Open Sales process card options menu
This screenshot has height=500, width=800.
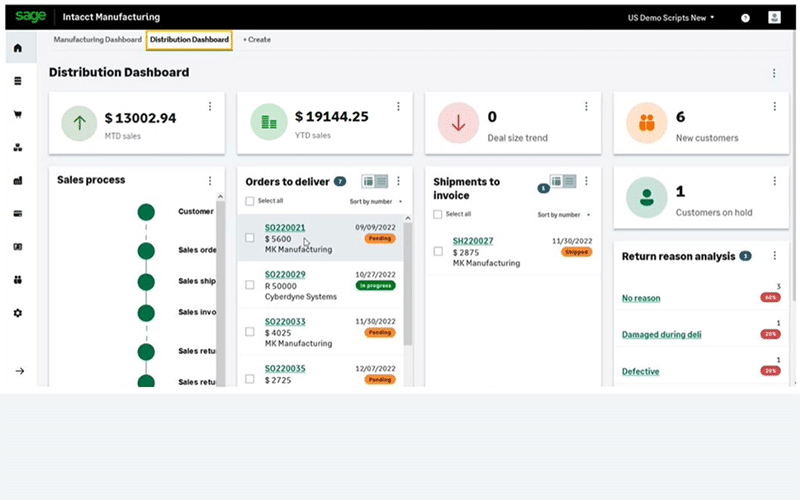pos(210,181)
